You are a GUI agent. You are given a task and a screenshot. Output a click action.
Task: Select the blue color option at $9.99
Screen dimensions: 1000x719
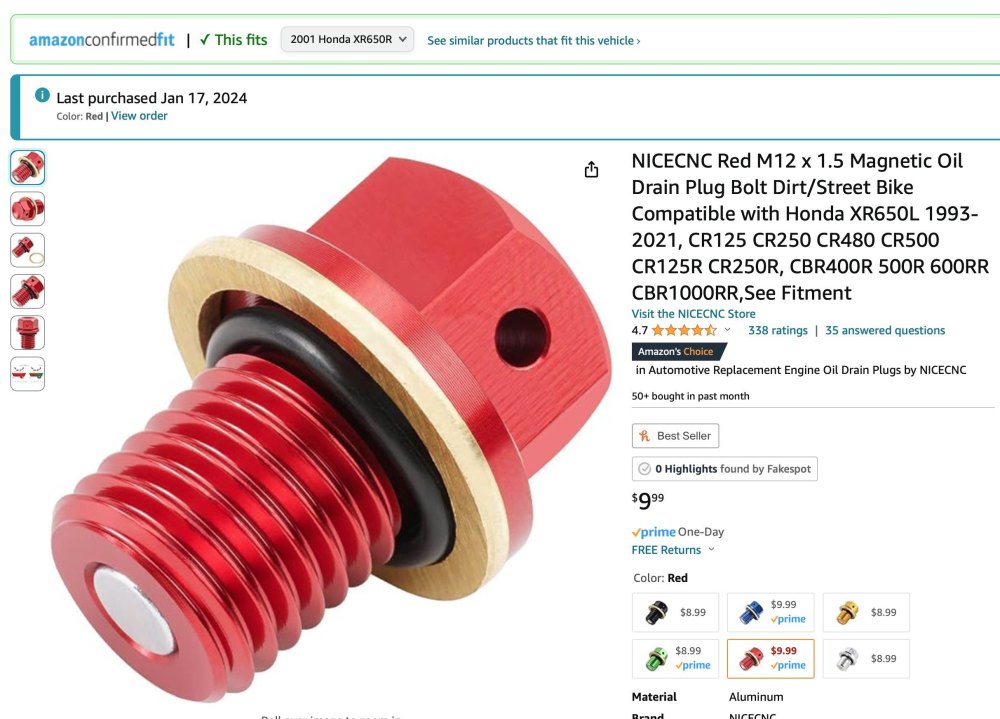point(770,612)
